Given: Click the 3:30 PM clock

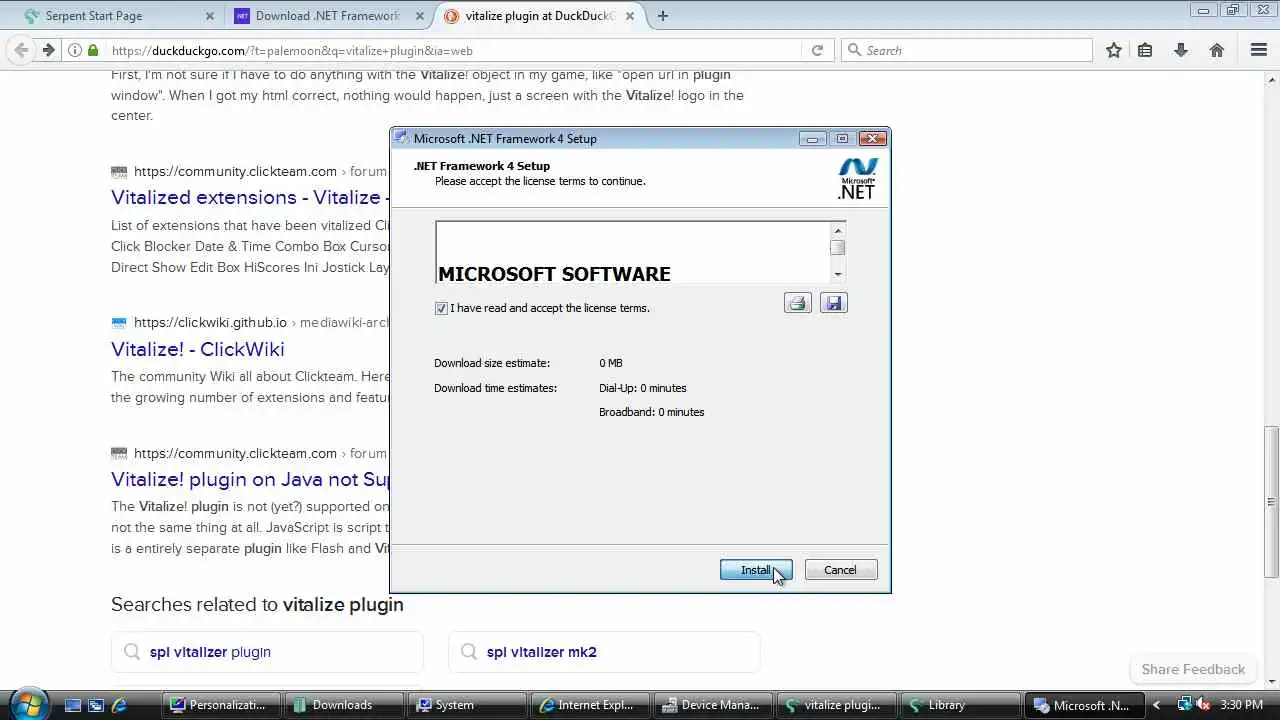Looking at the screenshot, I should pyautogui.click(x=1242, y=705).
